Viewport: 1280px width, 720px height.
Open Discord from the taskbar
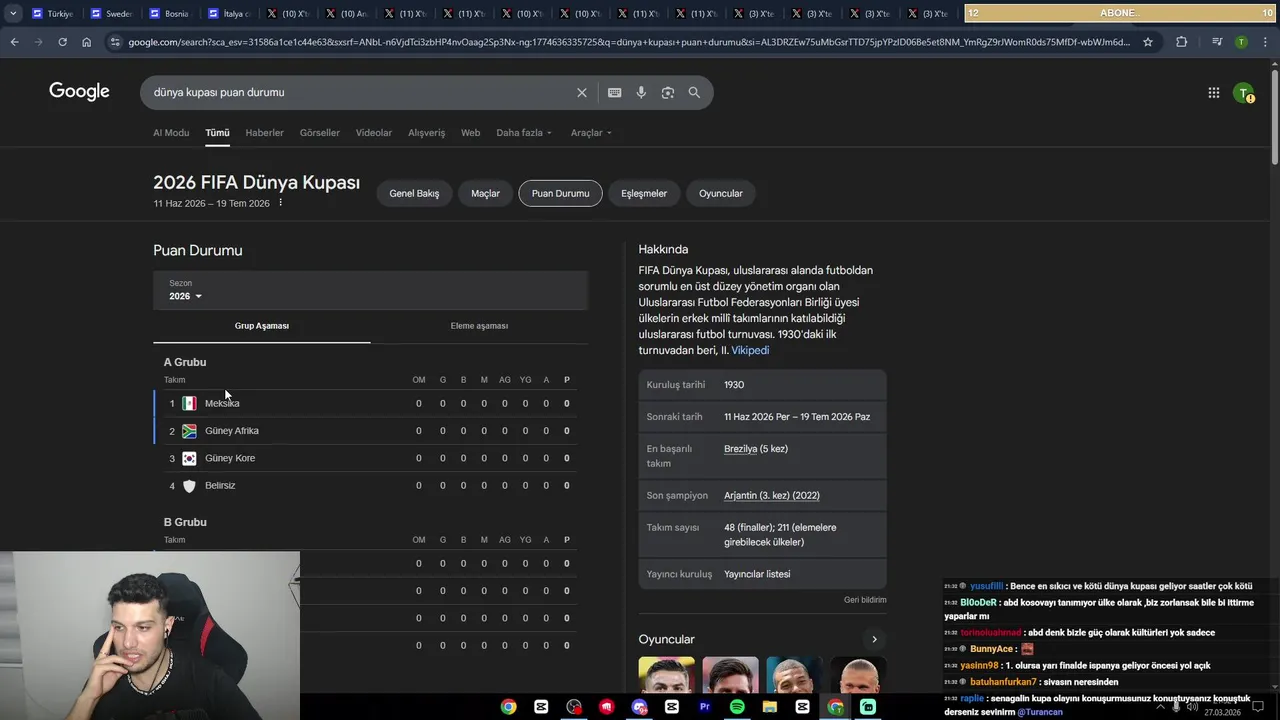point(639,707)
